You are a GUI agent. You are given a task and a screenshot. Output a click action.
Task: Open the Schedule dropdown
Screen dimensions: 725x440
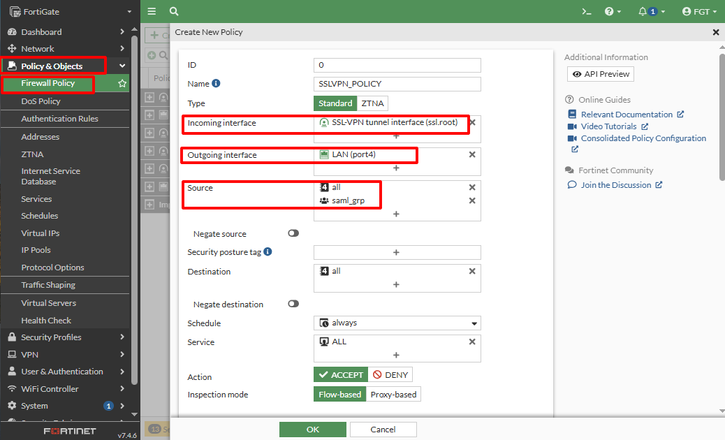click(397, 323)
